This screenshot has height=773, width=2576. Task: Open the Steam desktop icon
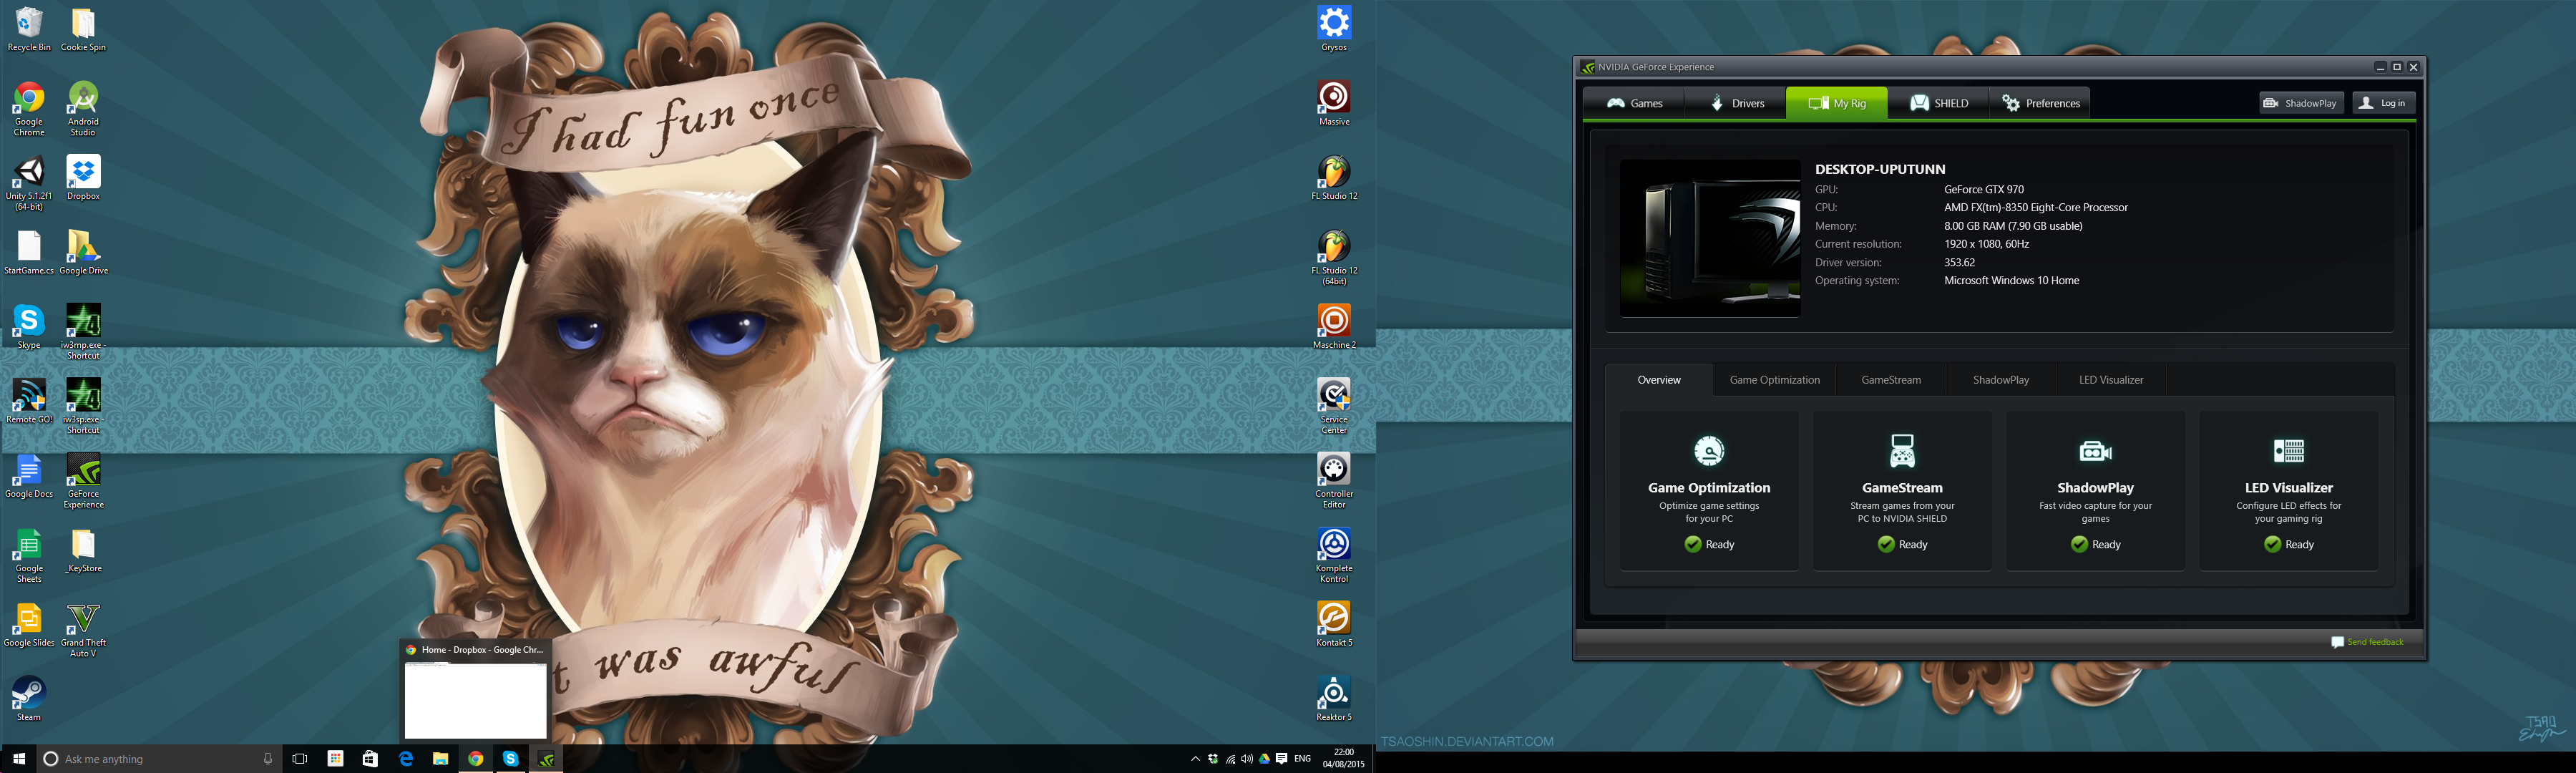click(29, 698)
